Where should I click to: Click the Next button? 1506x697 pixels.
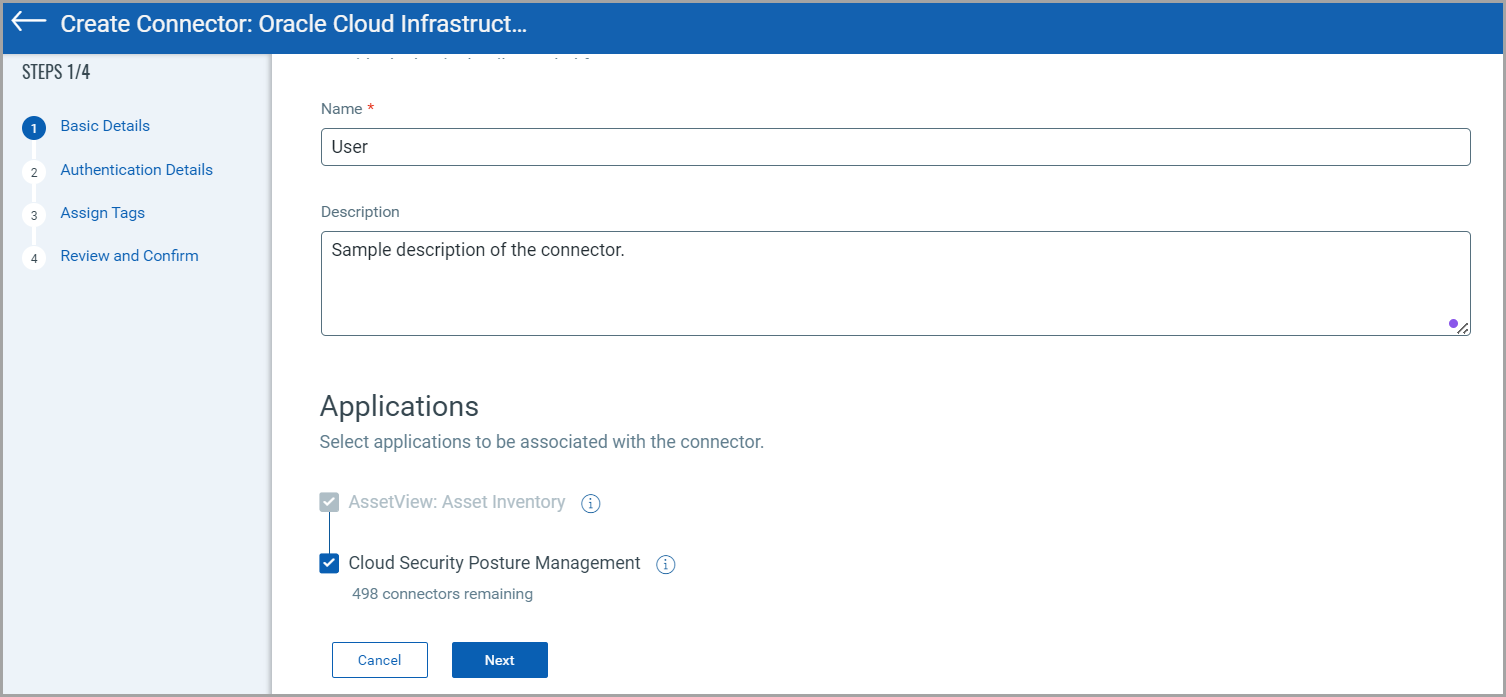coord(499,660)
